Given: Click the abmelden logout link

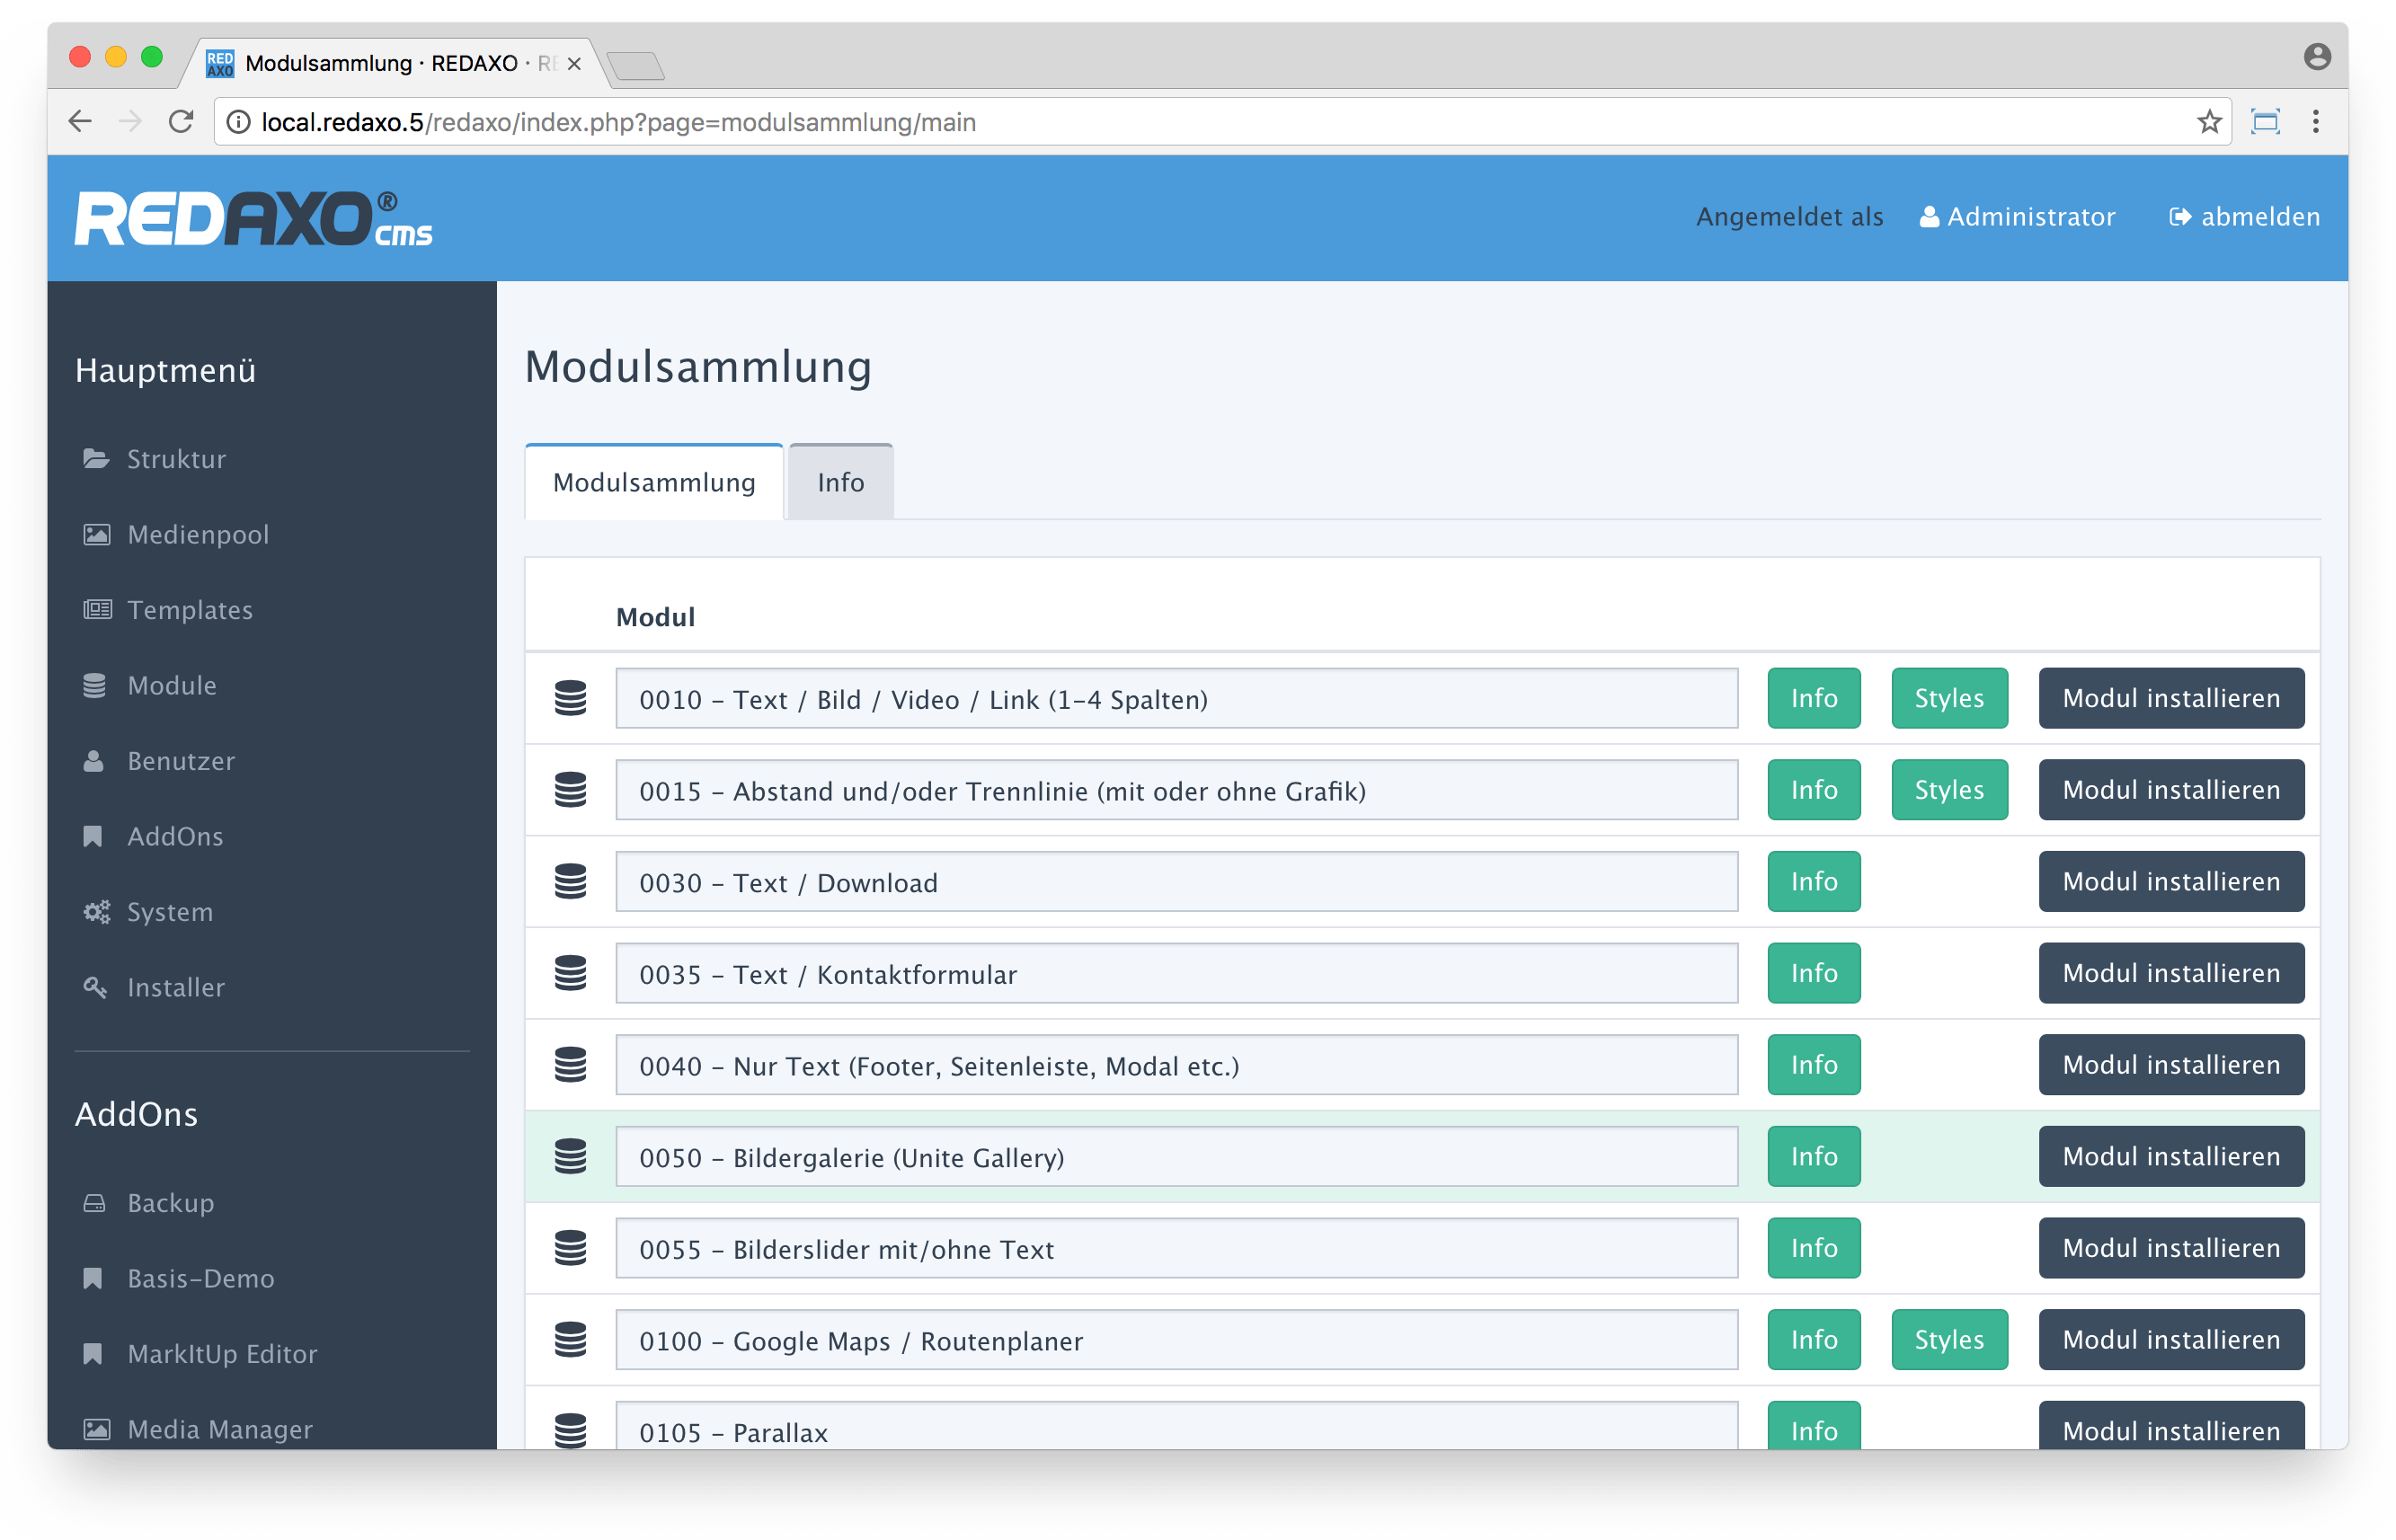Looking at the screenshot, I should click(2245, 217).
